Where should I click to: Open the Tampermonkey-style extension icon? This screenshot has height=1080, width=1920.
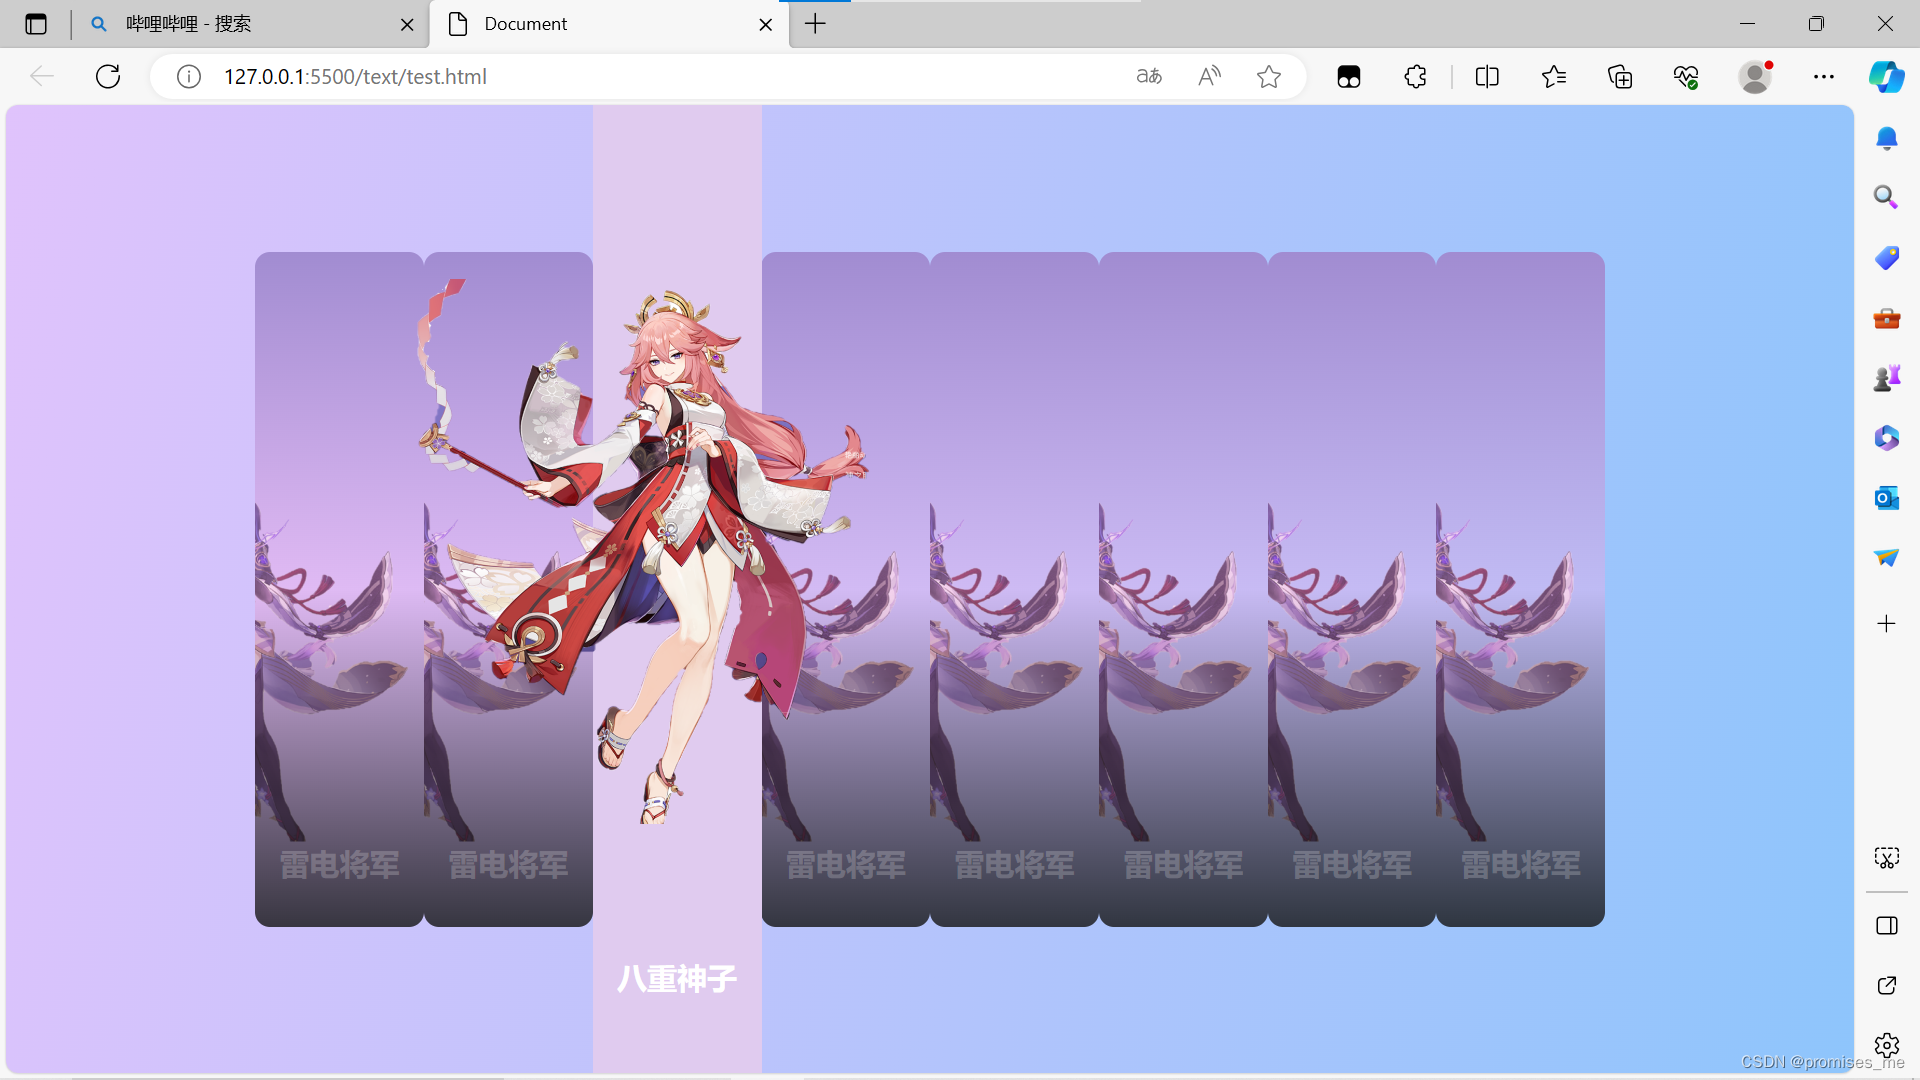[1349, 76]
